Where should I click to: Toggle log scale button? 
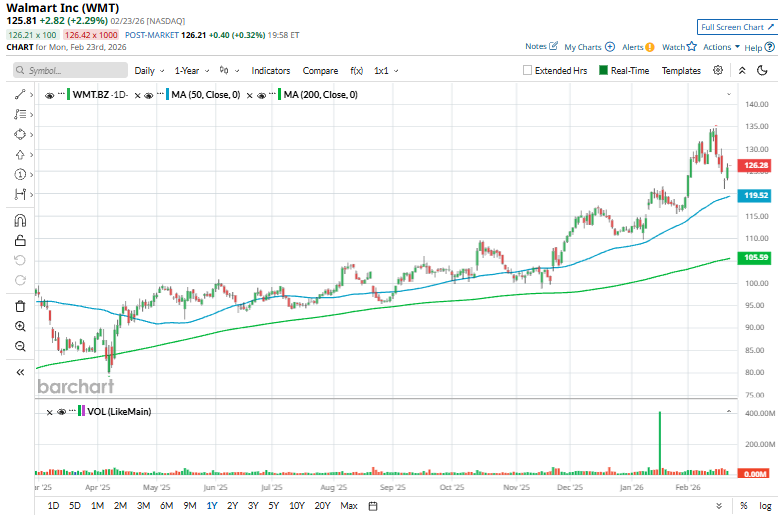765,506
